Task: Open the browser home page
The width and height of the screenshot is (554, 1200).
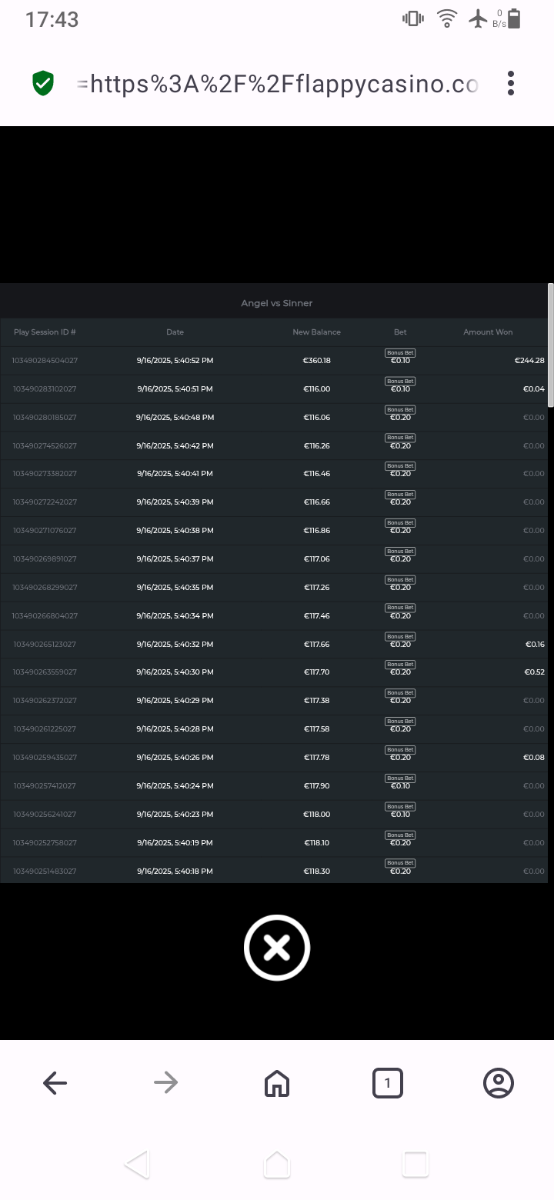Action: coord(277,1082)
